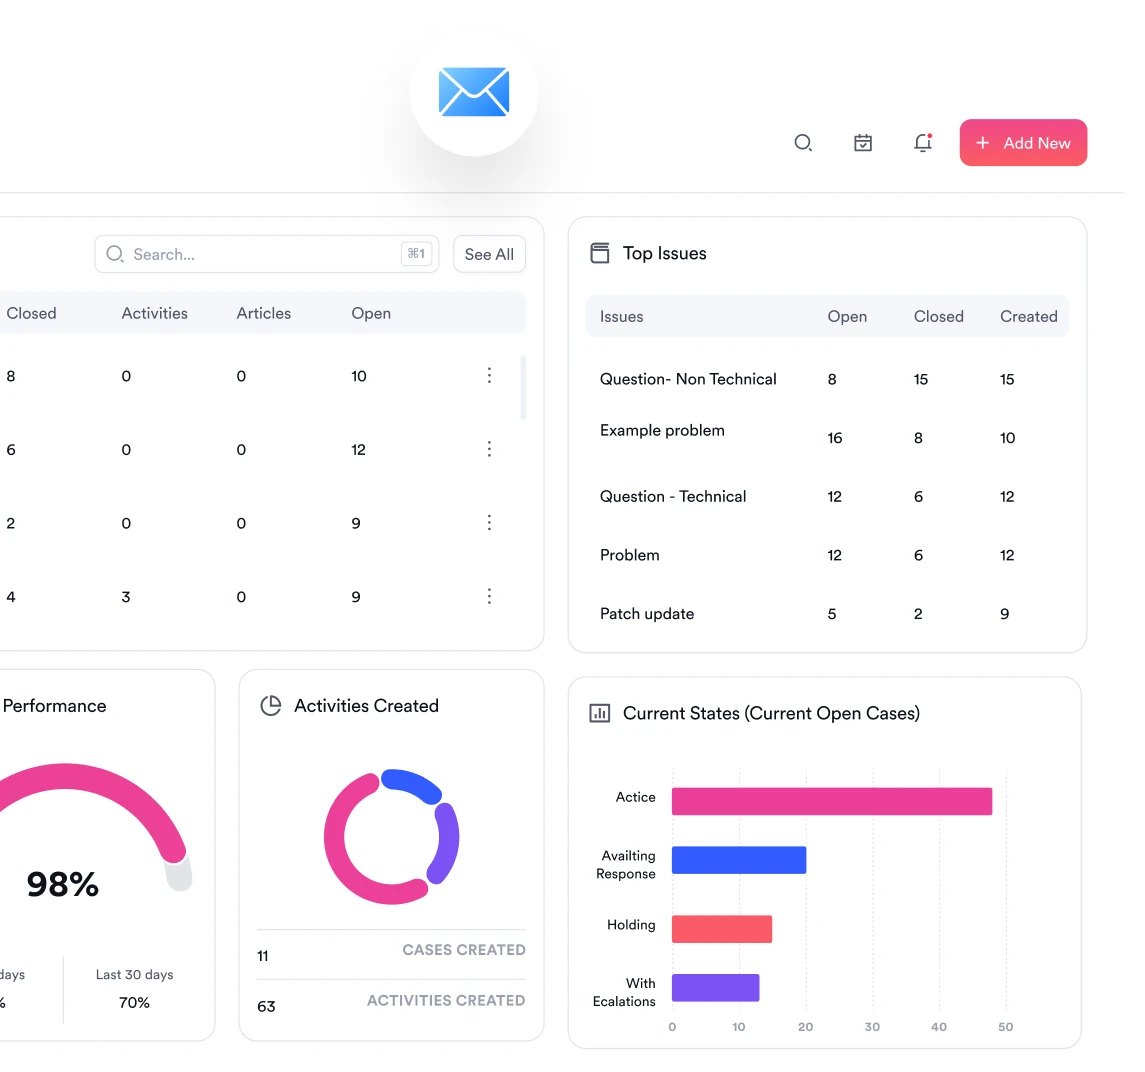Click the Last 30 days label
Screen dimensions: 1145x1072
click(x=134, y=974)
